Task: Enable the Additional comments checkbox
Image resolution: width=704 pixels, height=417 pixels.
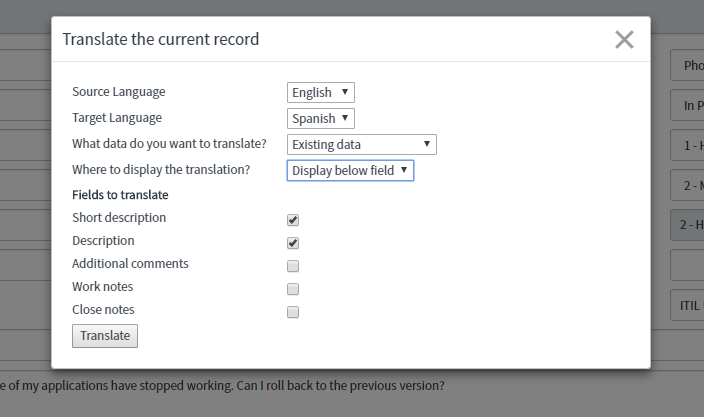Action: 293,266
